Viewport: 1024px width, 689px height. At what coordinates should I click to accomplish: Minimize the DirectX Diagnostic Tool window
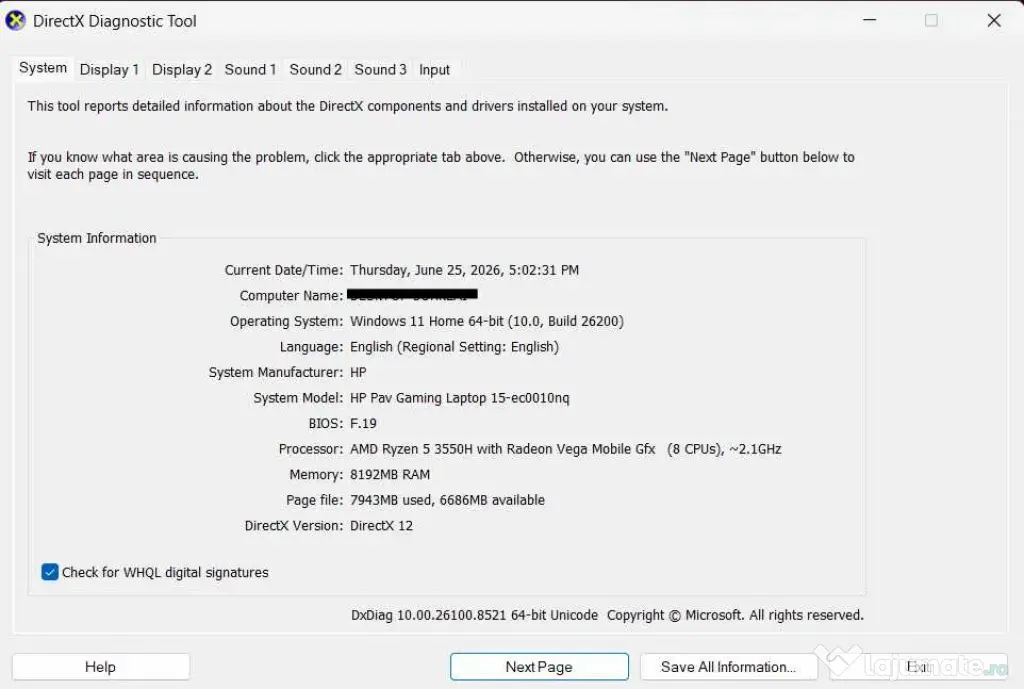pyautogui.click(x=869, y=20)
